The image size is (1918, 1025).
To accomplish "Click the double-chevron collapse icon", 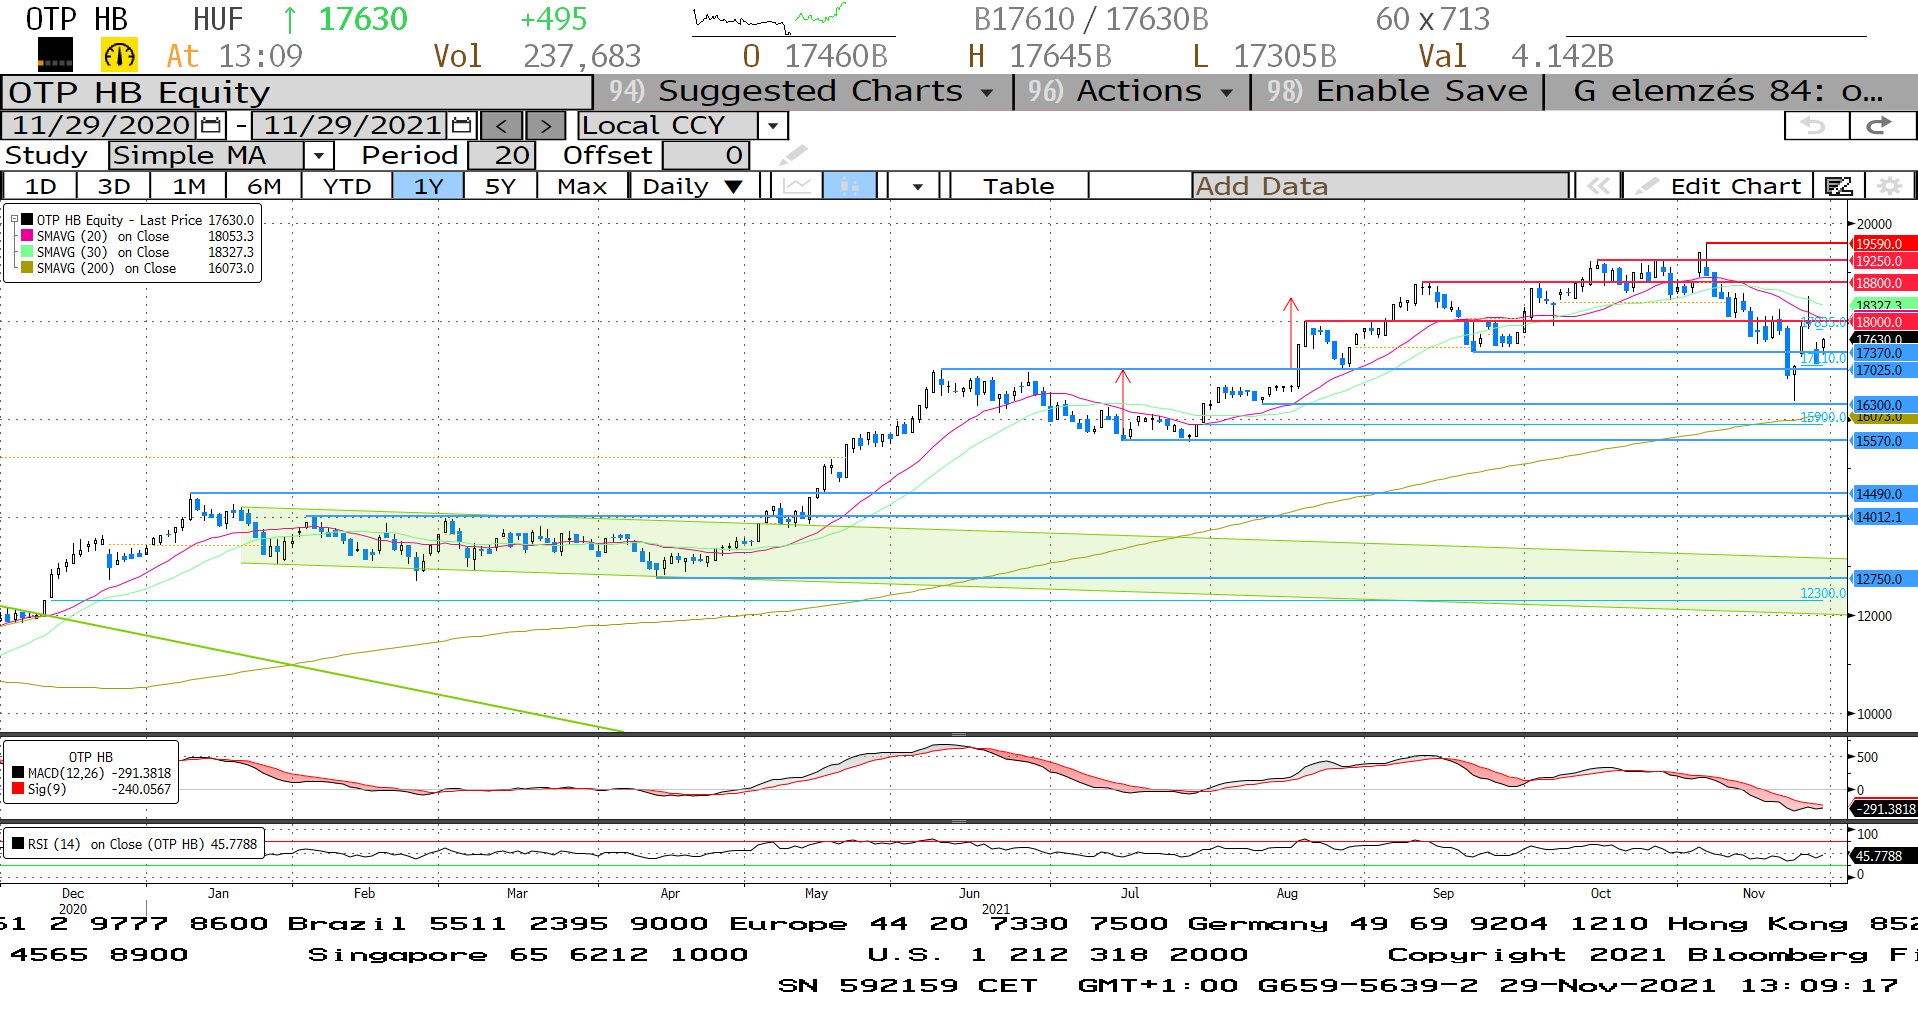I will coord(1598,186).
